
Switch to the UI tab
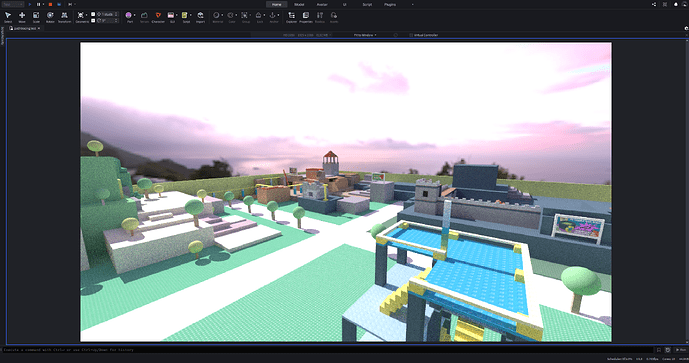point(344,4)
